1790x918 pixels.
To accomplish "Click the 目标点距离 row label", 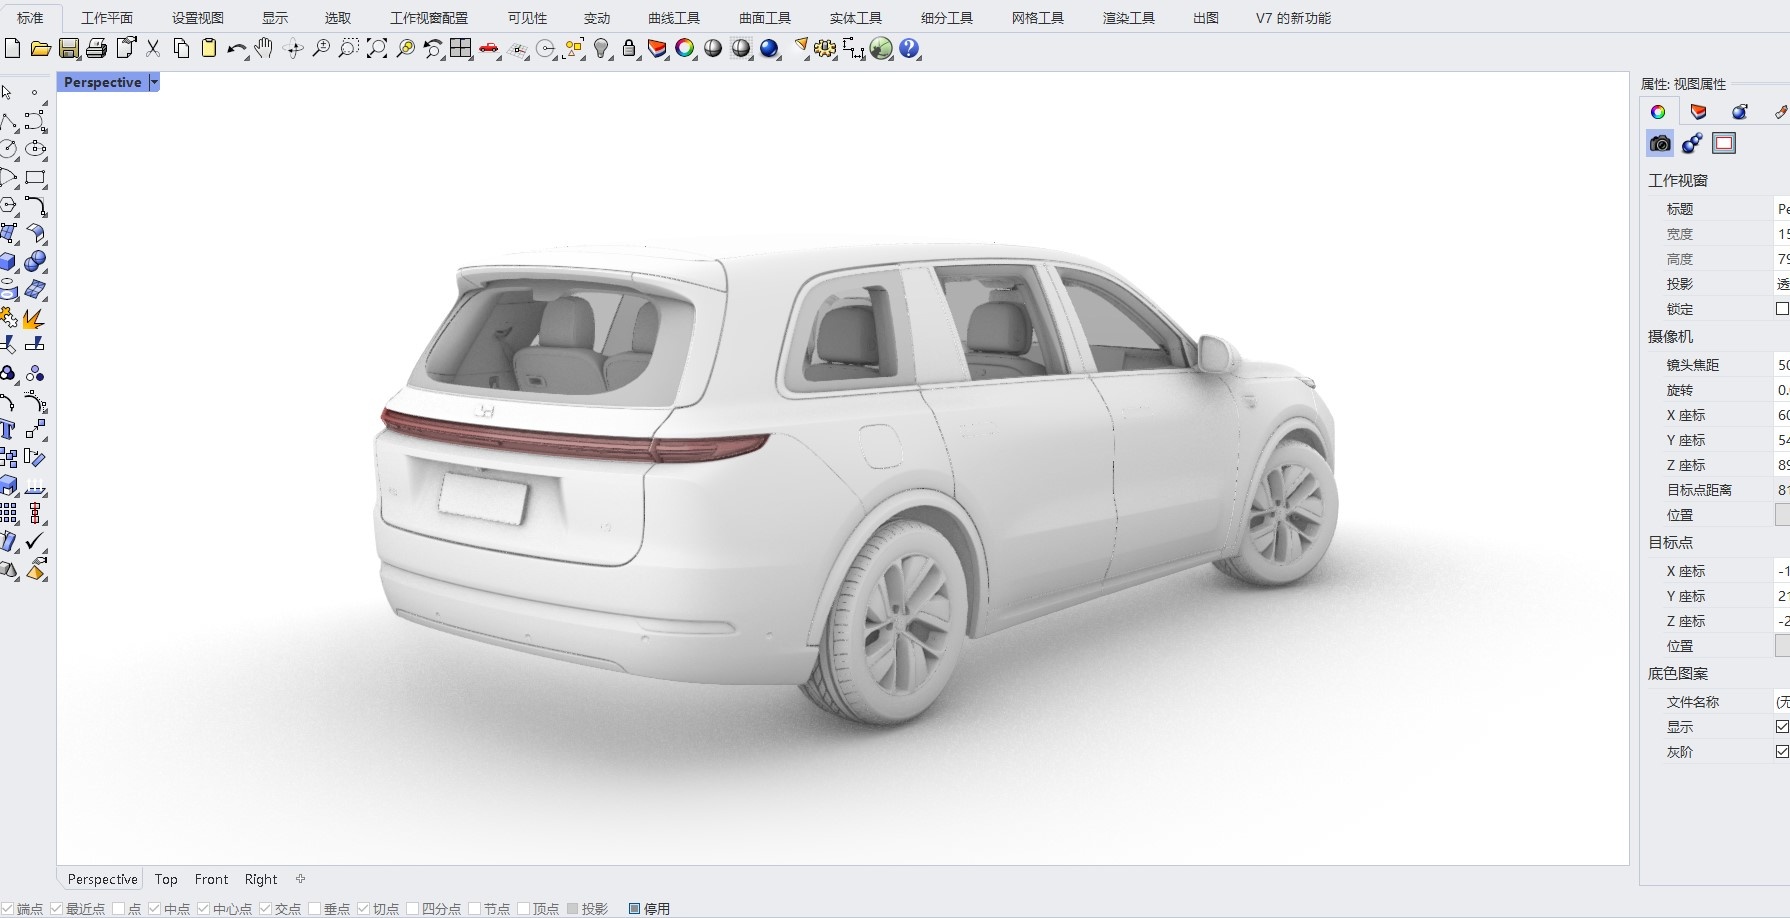I will (x=1699, y=490).
